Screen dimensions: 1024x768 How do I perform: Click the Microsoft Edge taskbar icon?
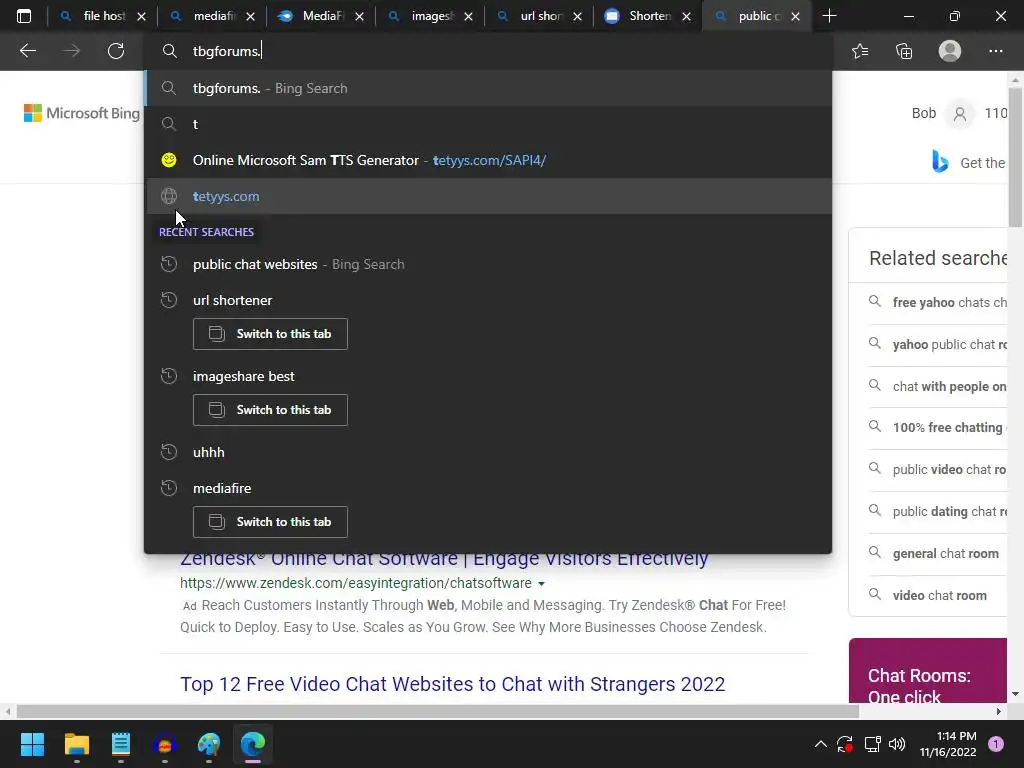[x=253, y=744]
